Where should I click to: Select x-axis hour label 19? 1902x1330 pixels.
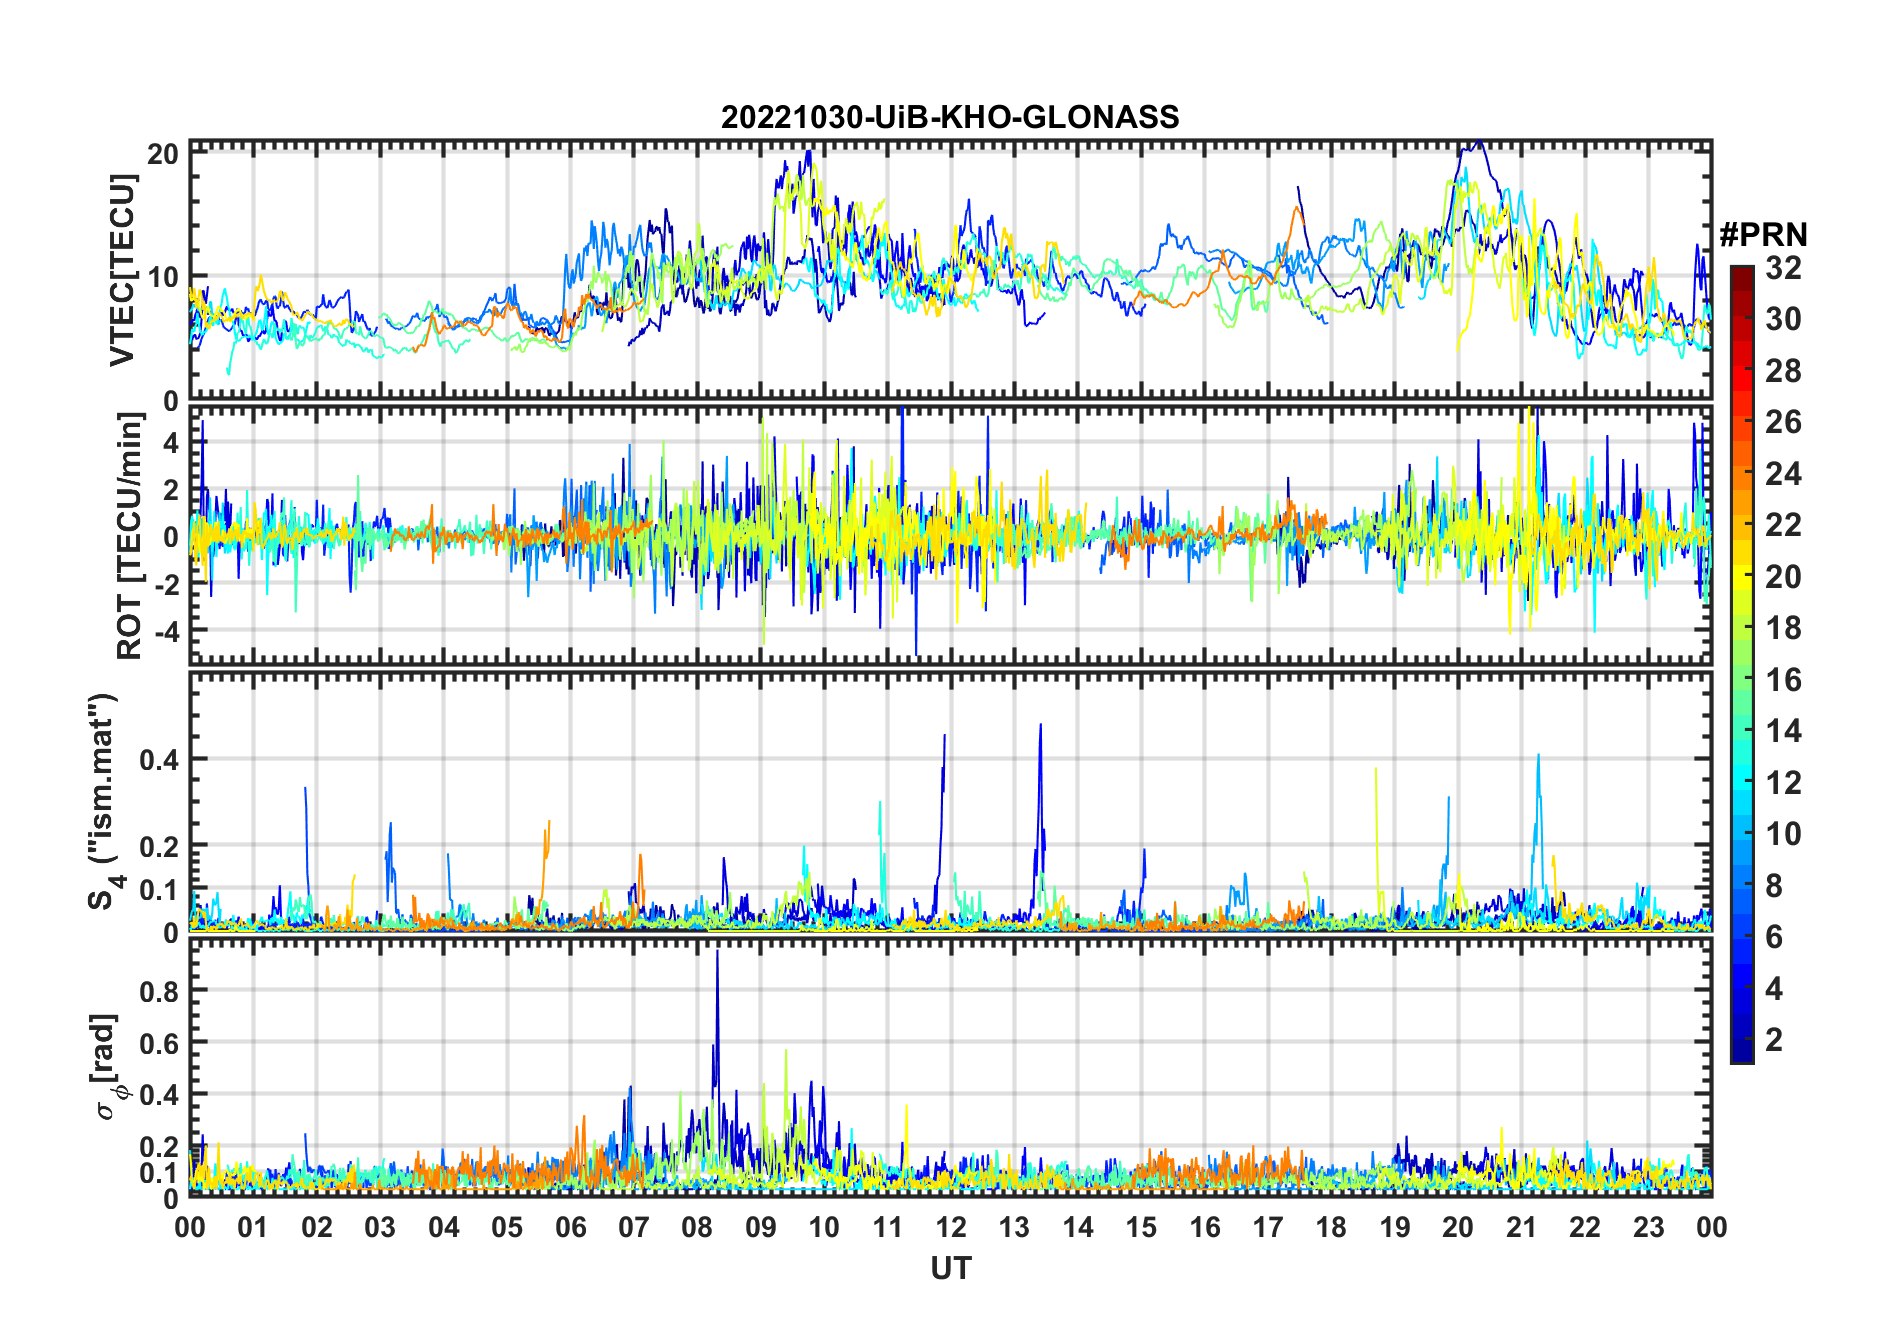[x=1395, y=1228]
